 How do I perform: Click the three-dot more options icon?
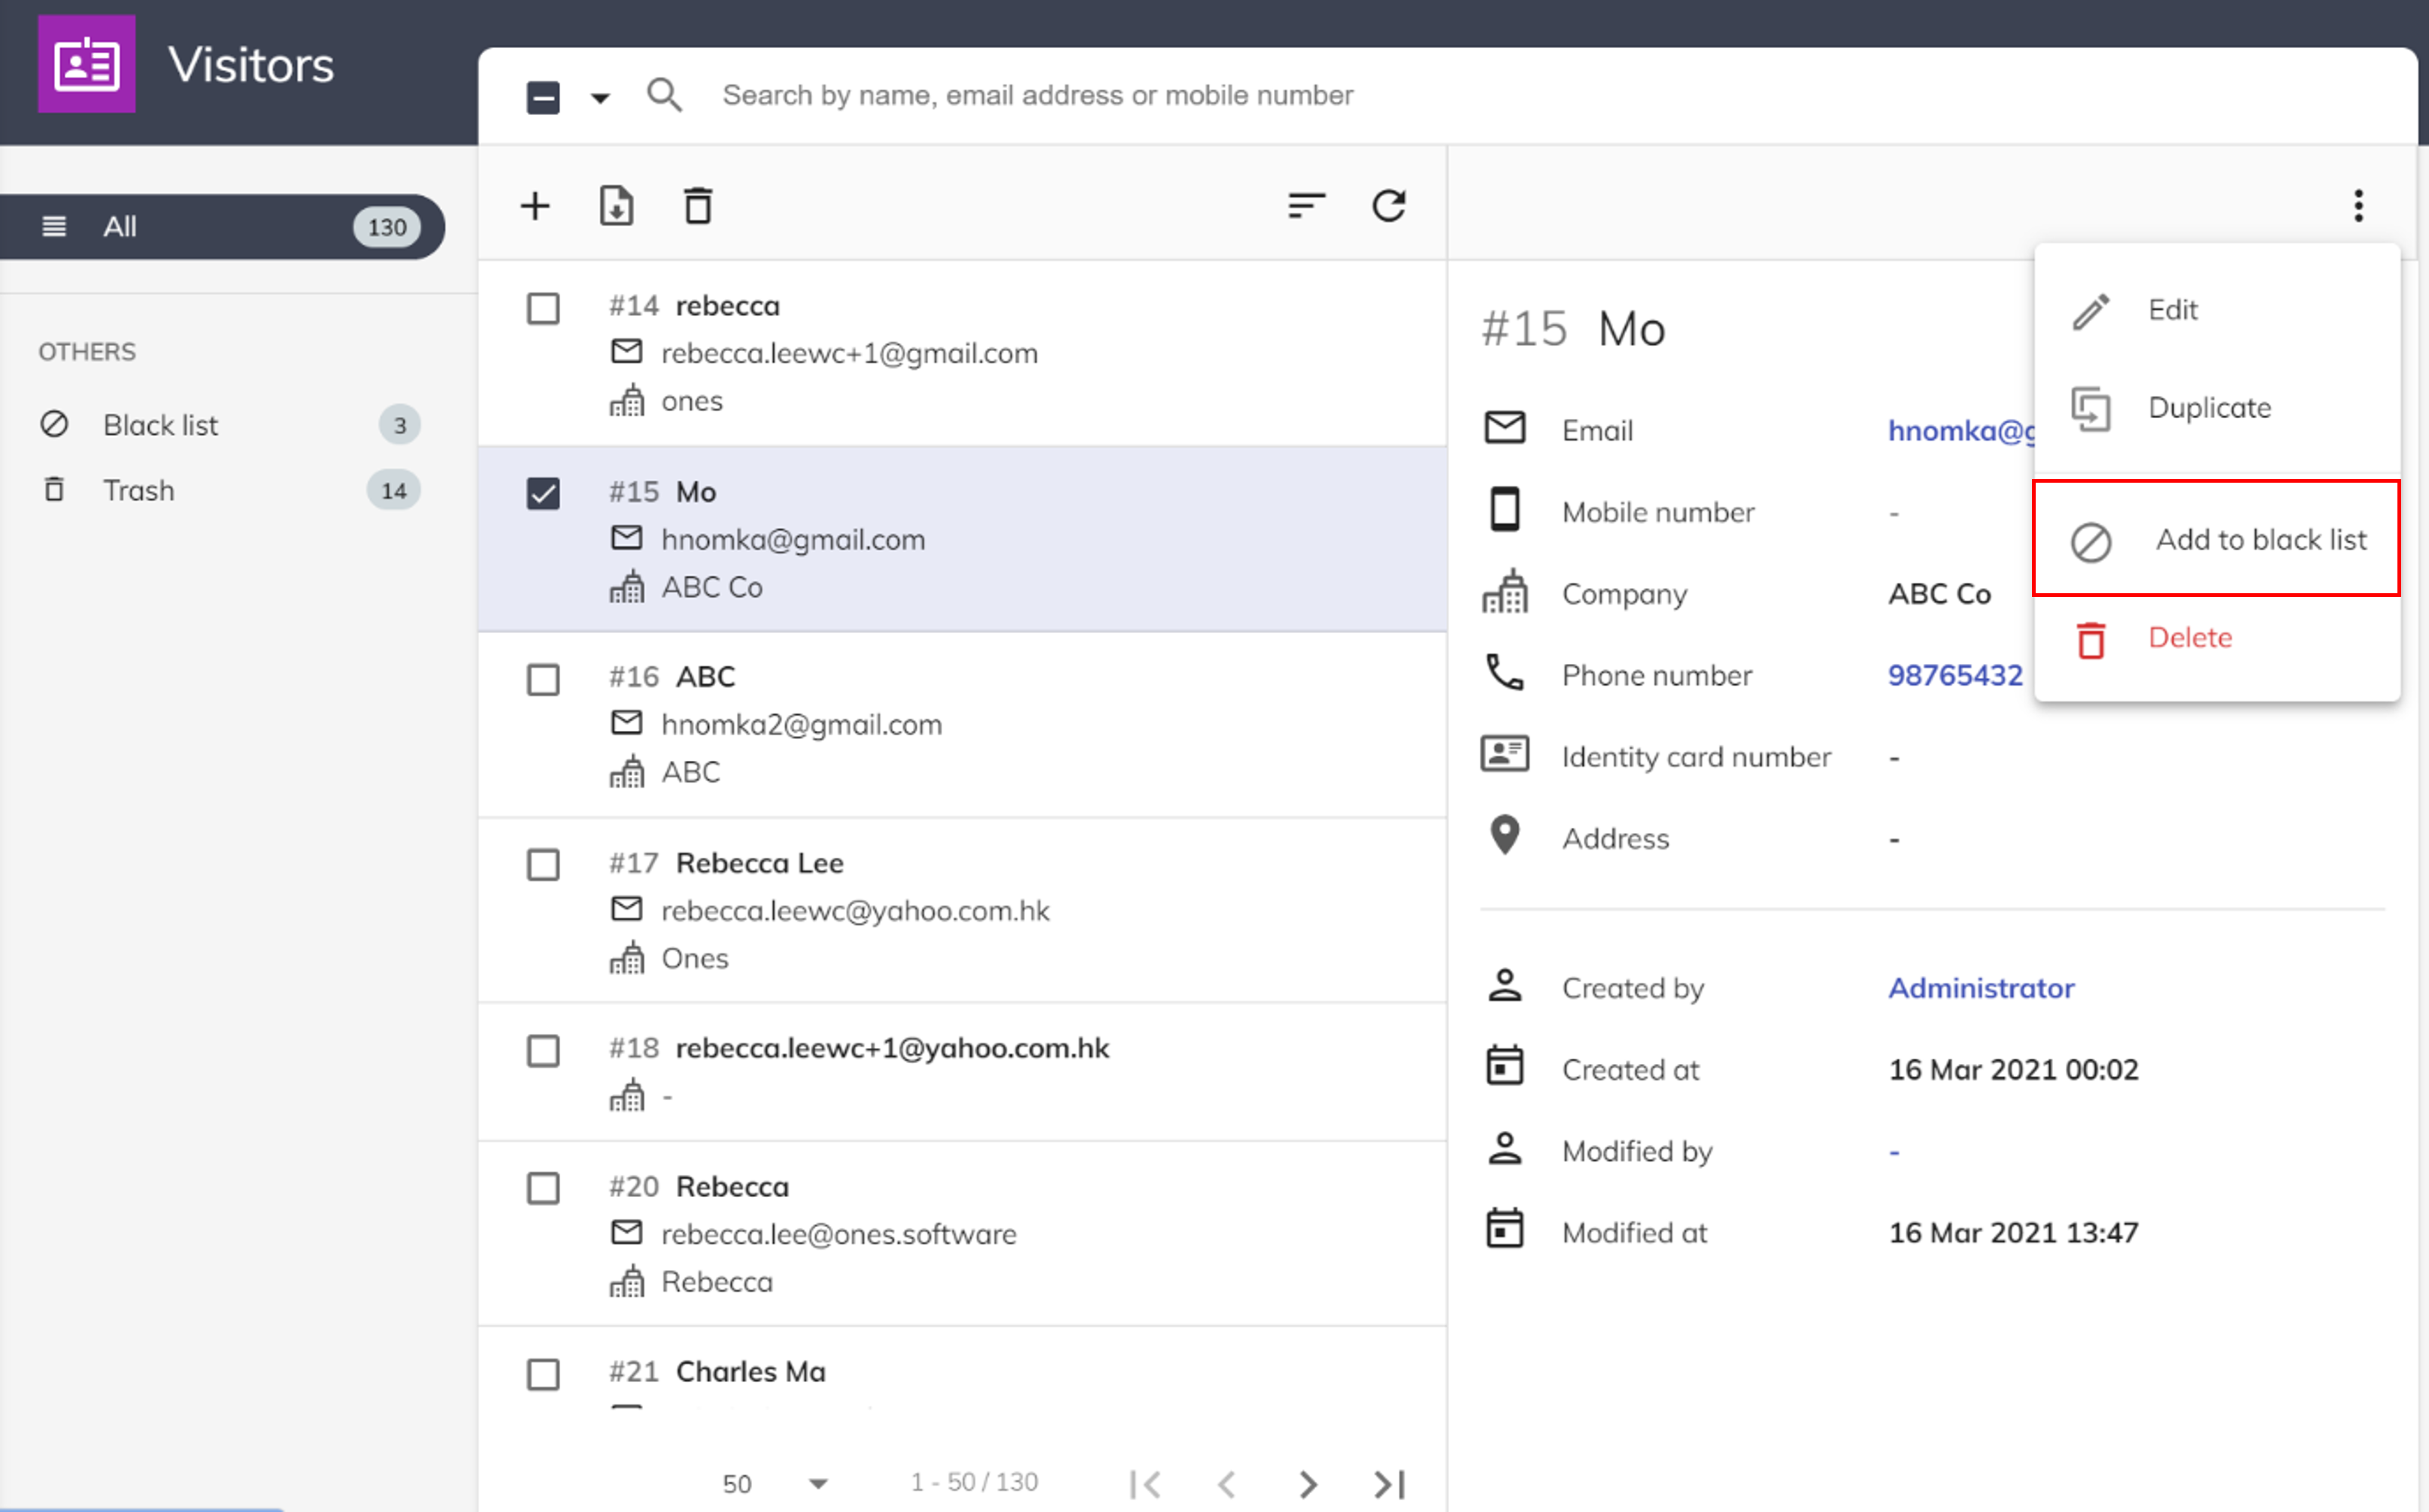point(2358,206)
